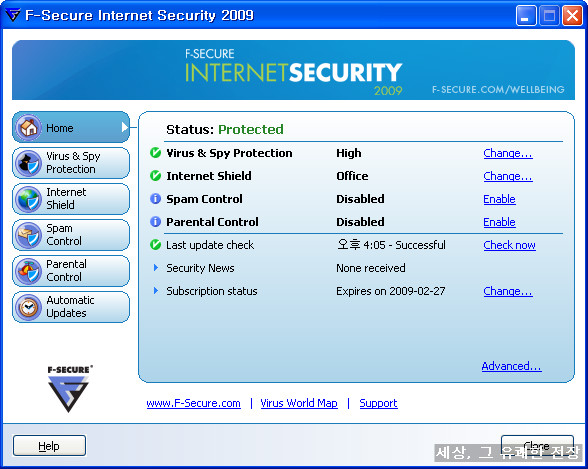Click green check beside Internet Shield
The height and width of the screenshot is (469, 588).
point(155,176)
